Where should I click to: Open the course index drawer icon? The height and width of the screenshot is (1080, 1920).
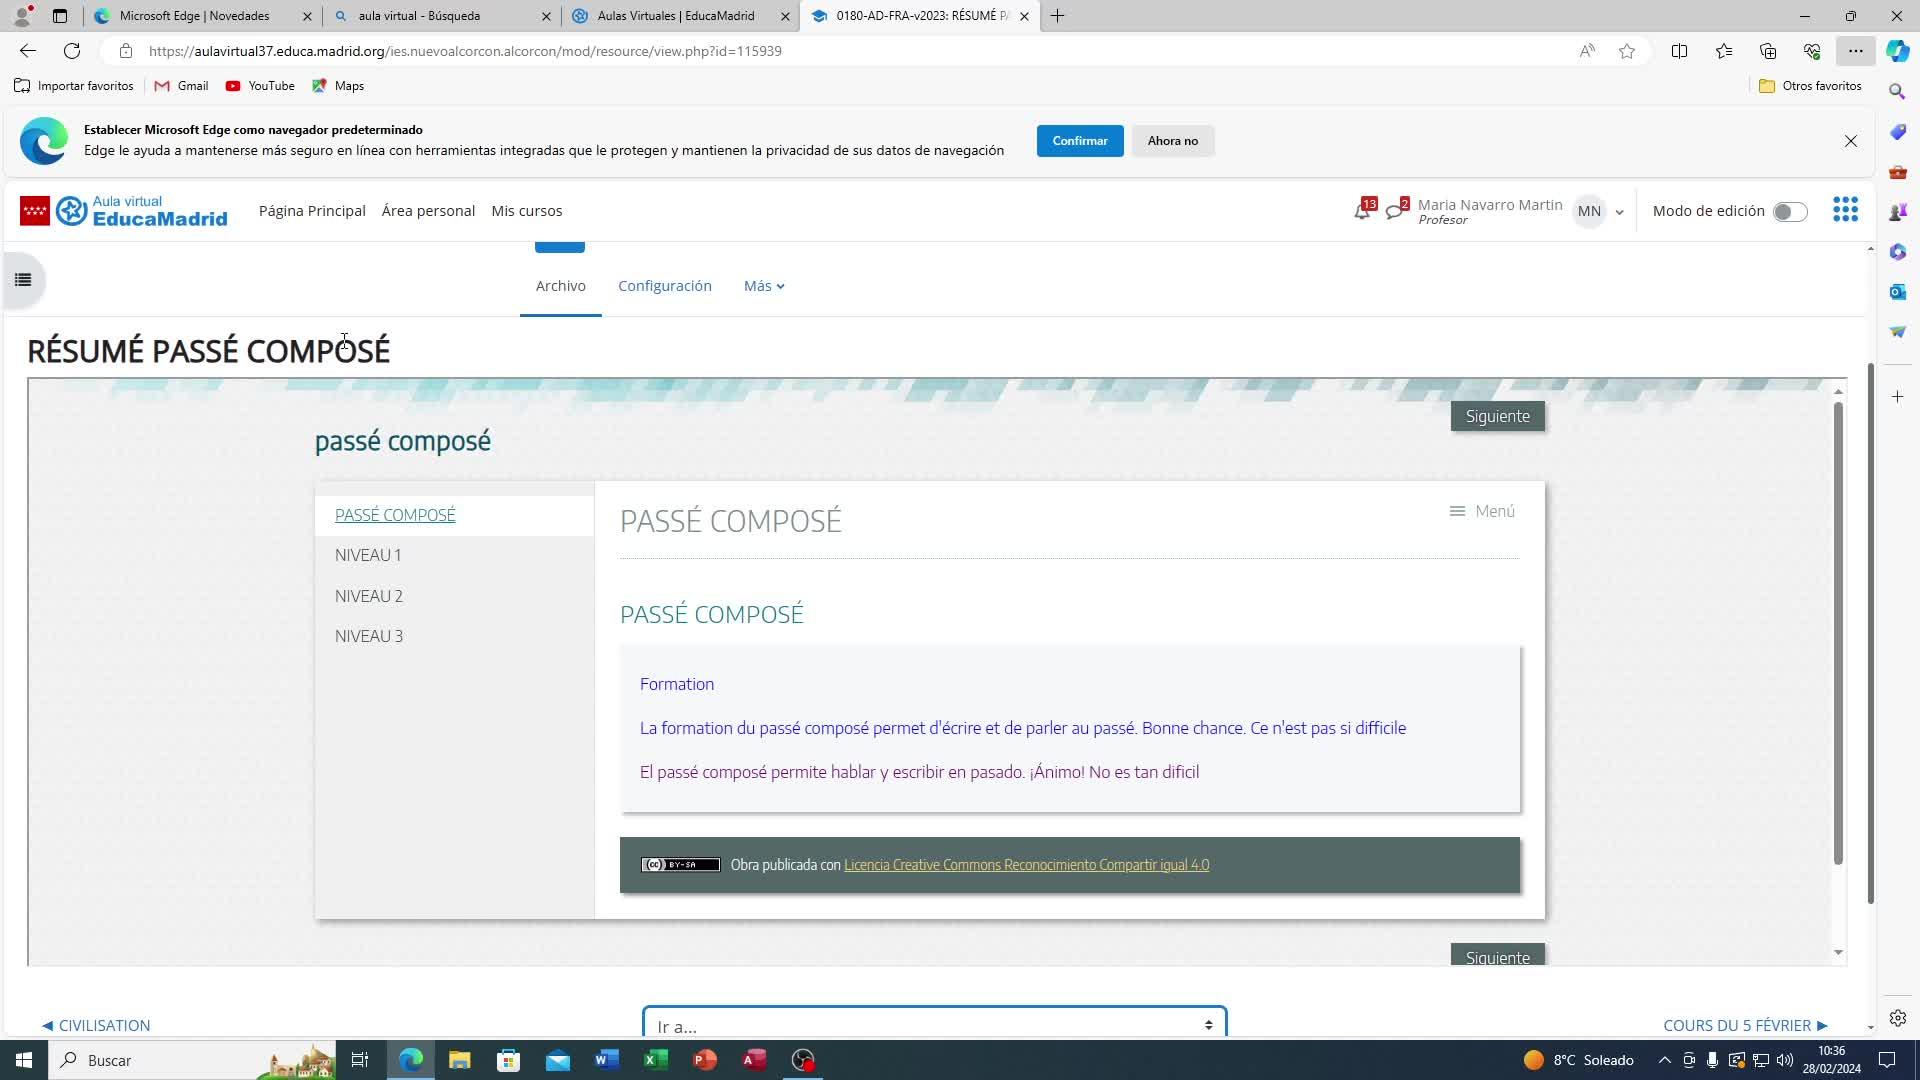point(23,280)
